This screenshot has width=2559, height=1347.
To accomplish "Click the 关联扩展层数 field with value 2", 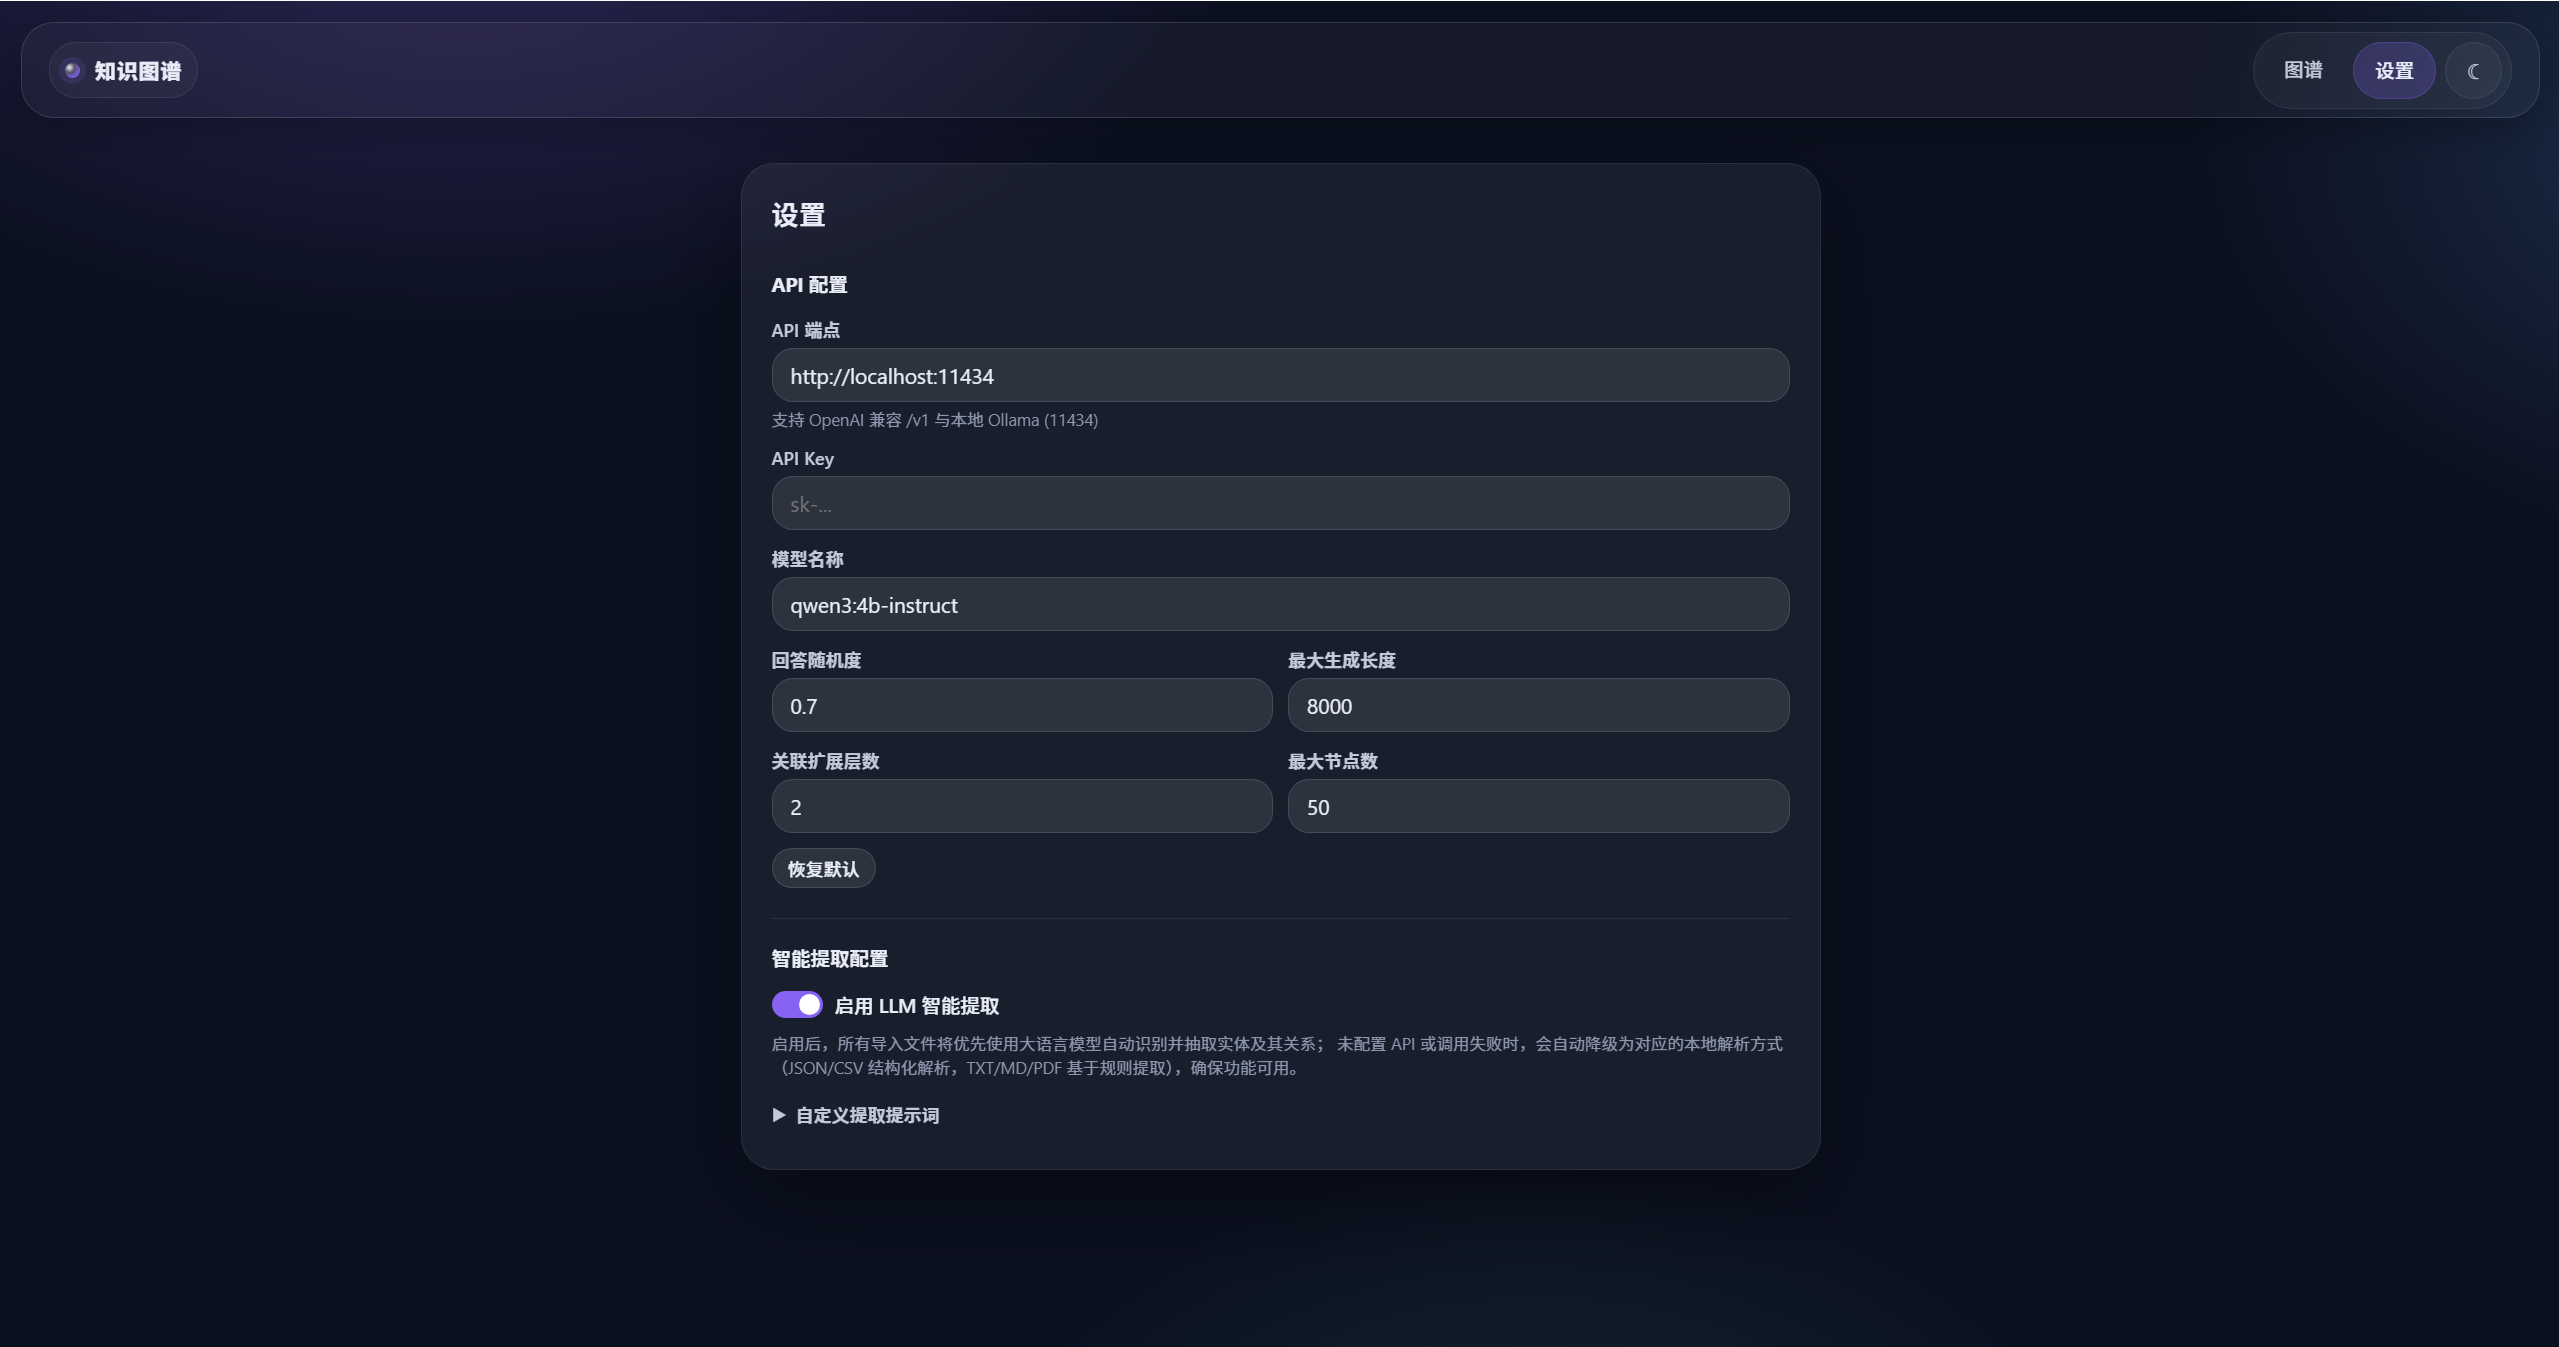I will [1021, 806].
